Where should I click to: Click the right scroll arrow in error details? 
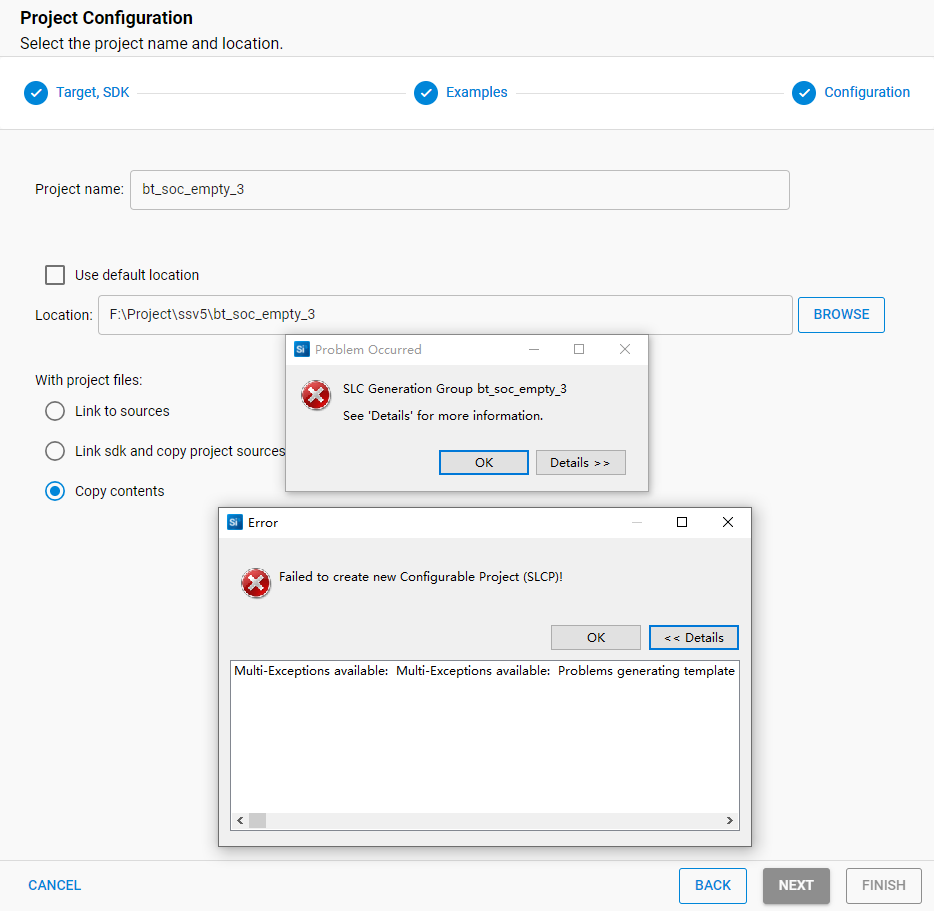(x=730, y=820)
